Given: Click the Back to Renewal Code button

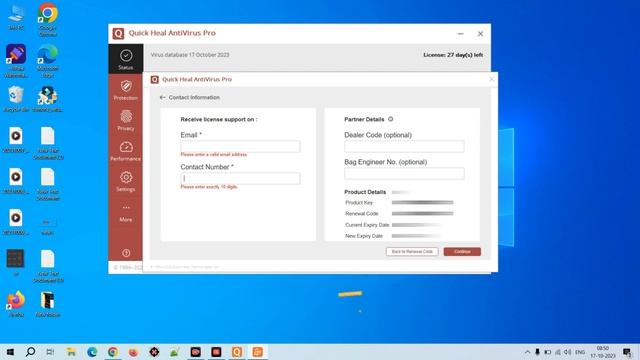Looking at the screenshot, I should [x=412, y=251].
